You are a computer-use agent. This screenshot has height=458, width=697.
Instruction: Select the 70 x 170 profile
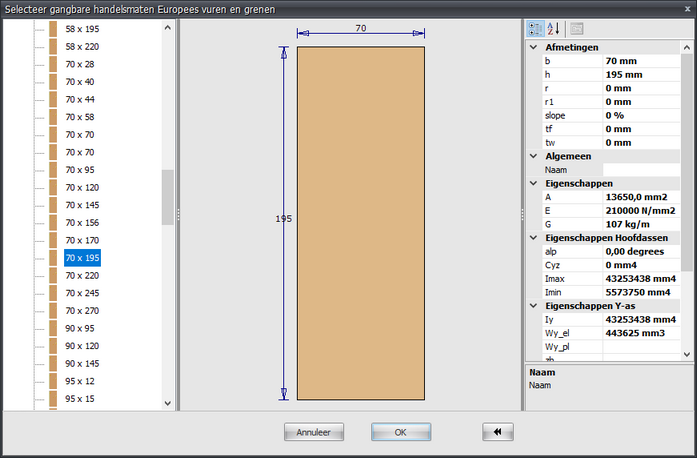[x=82, y=241]
